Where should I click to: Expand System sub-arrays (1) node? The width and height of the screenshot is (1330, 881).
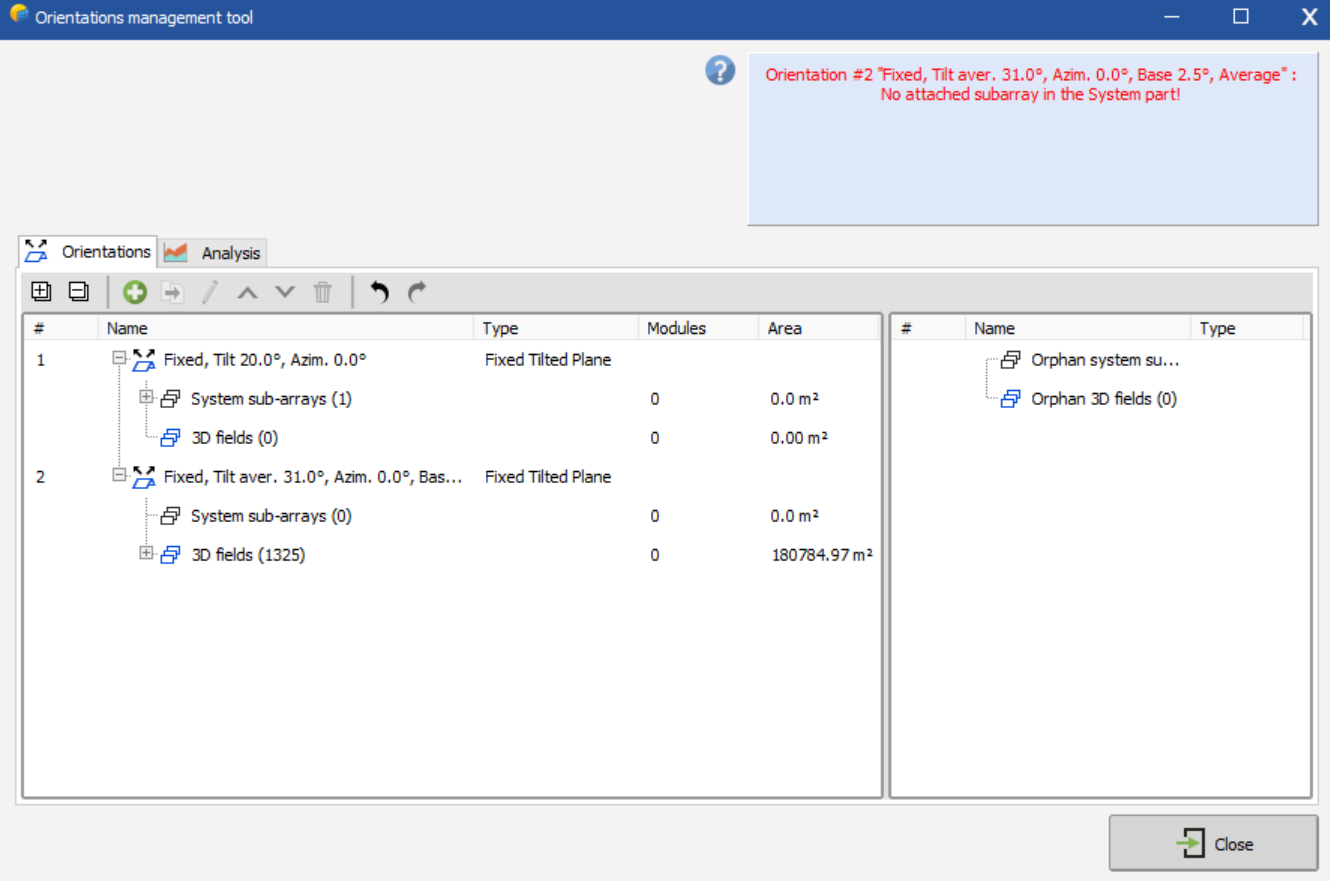(x=147, y=397)
